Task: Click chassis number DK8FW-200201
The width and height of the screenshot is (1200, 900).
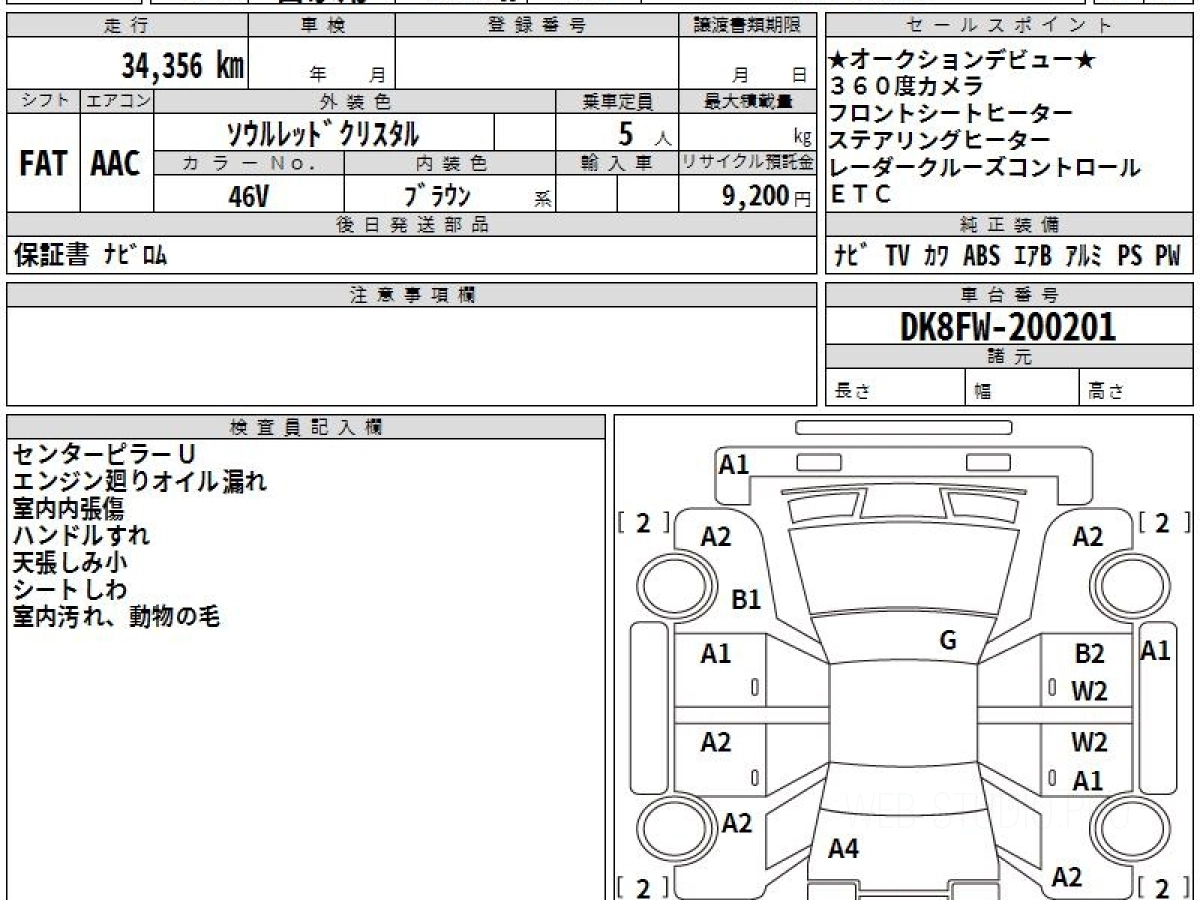Action: (1008, 326)
